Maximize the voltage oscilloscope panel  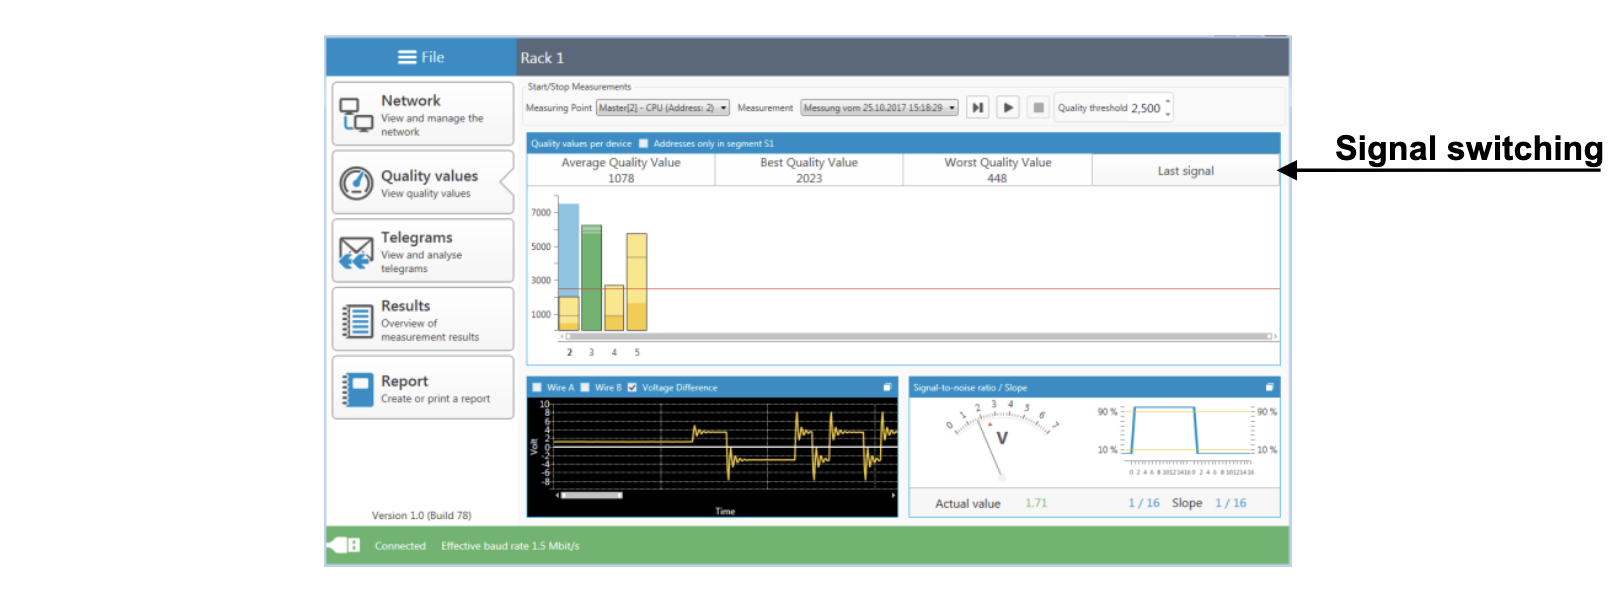pyautogui.click(x=887, y=387)
